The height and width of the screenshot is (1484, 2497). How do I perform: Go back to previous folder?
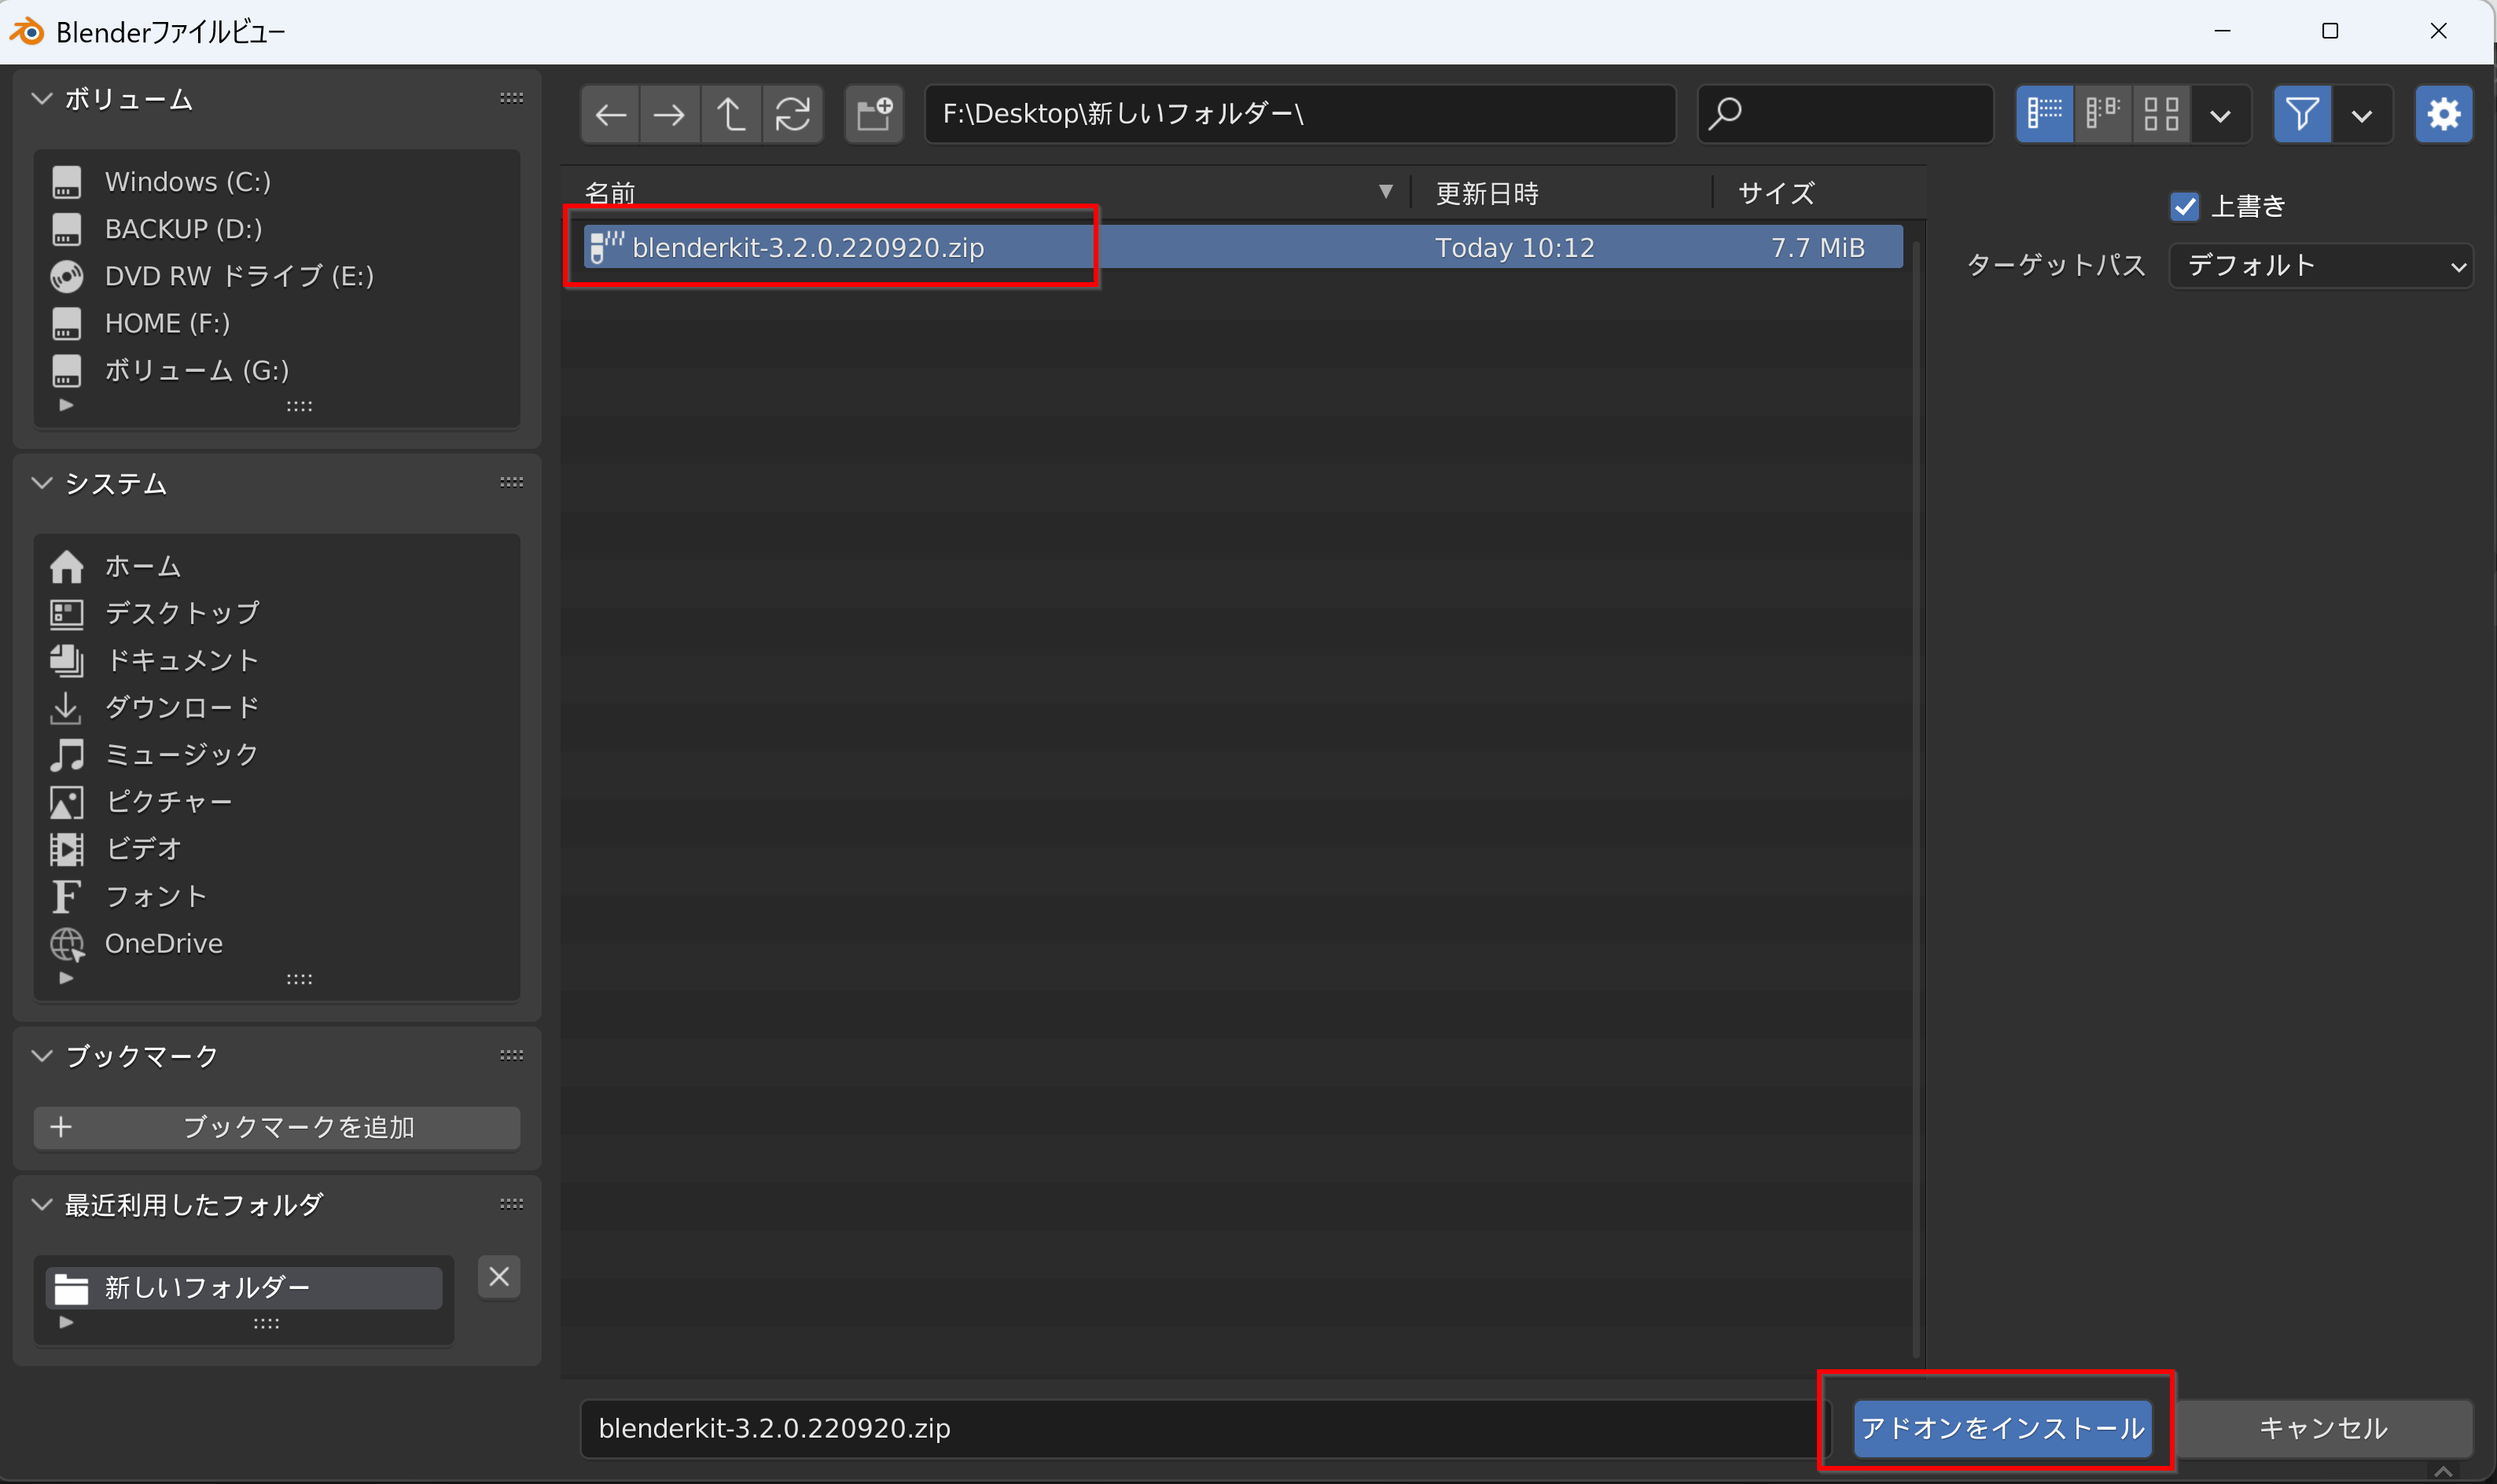point(610,114)
